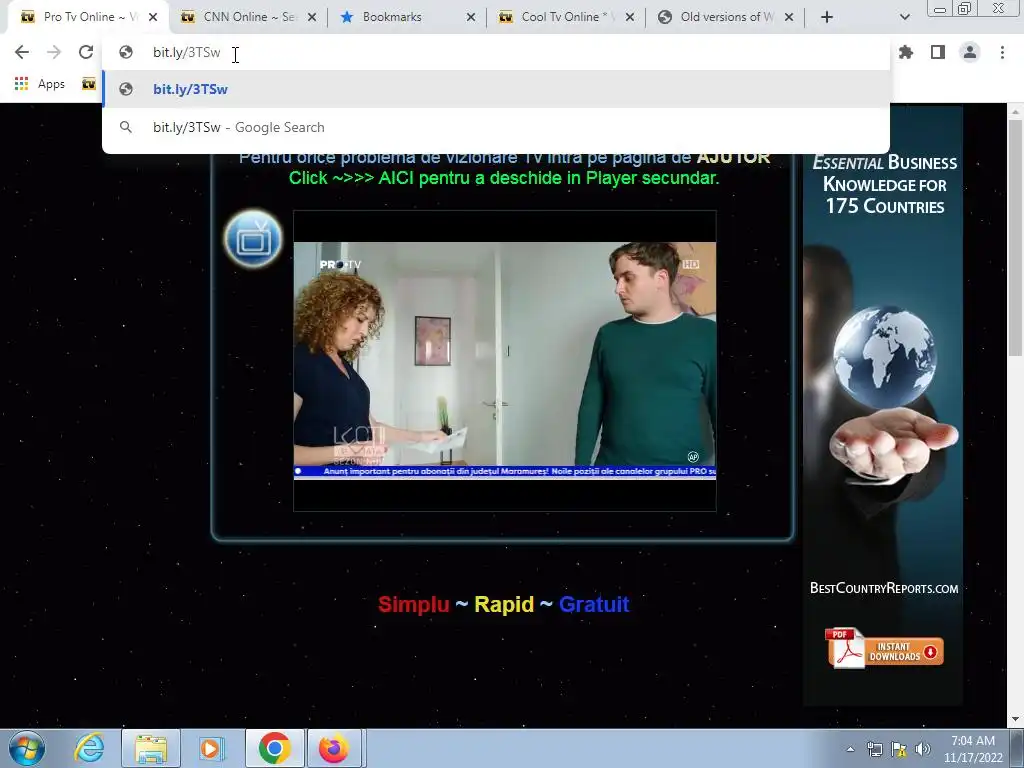This screenshot has height=768, width=1024.
Task: Click the forward navigation arrow
Action: [x=54, y=52]
